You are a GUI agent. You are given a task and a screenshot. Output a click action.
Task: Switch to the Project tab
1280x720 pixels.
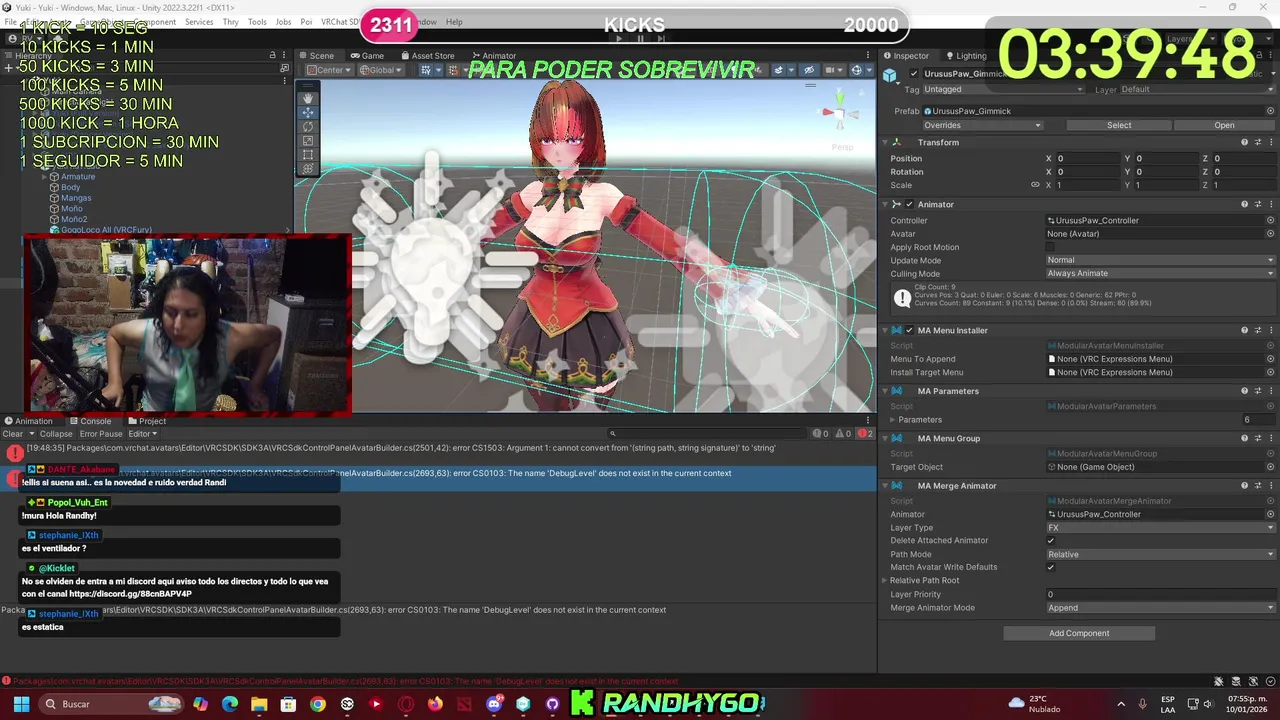click(x=146, y=421)
